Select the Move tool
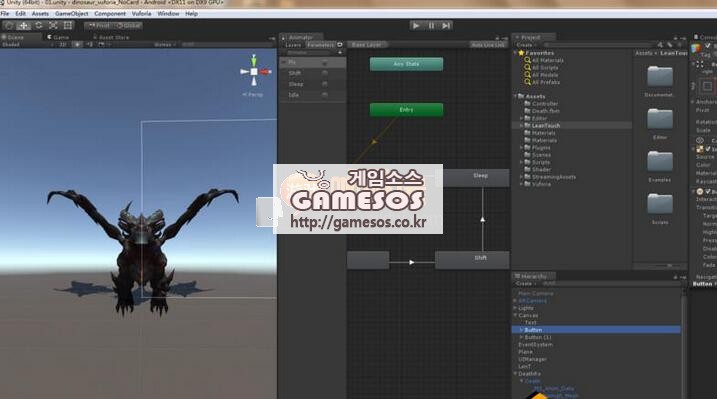717x399 pixels. [24, 26]
